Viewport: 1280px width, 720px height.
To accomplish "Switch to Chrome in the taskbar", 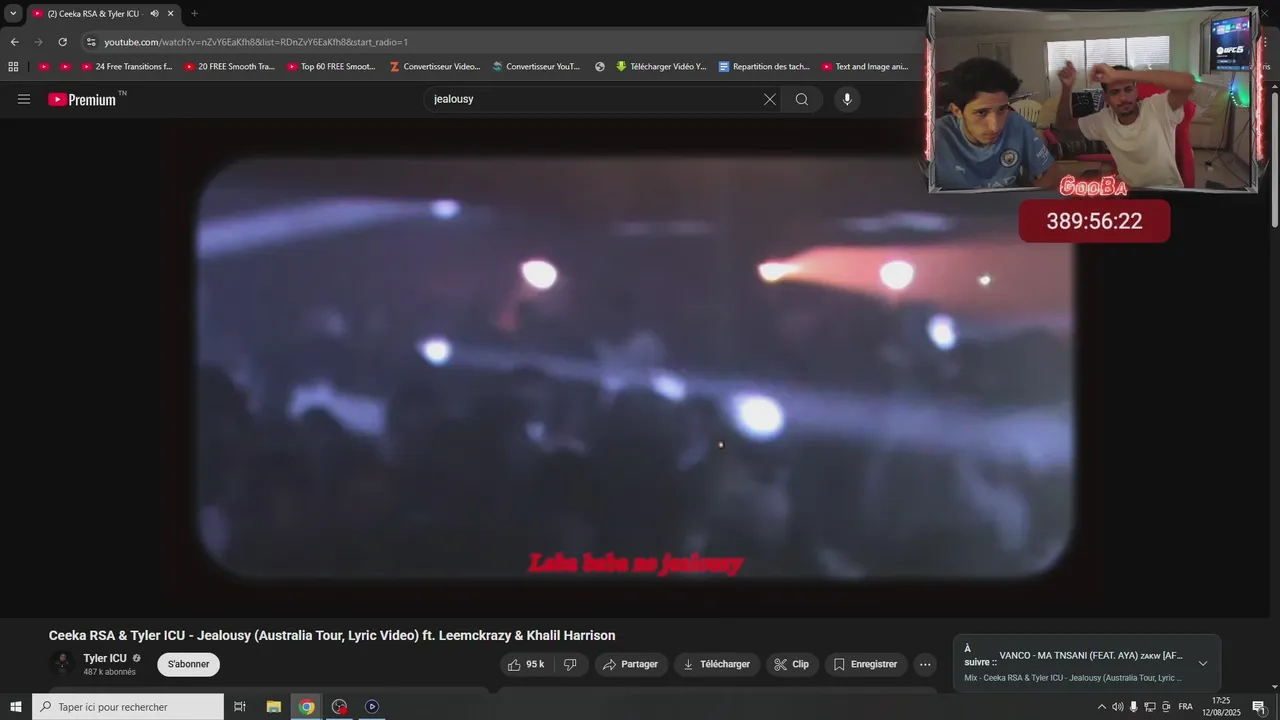I will pos(307,706).
